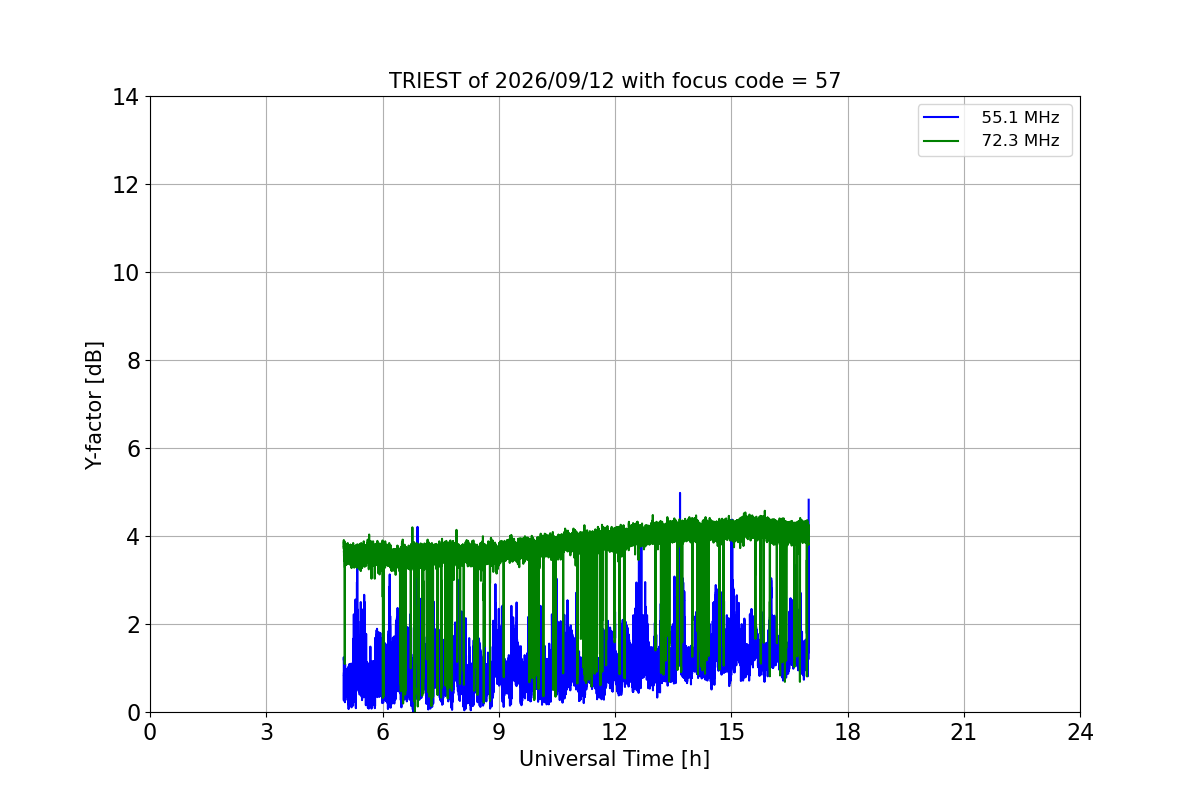This screenshot has width=1200, height=800.
Task: Click x-axis tick label 24
Action: pyautogui.click(x=1080, y=732)
